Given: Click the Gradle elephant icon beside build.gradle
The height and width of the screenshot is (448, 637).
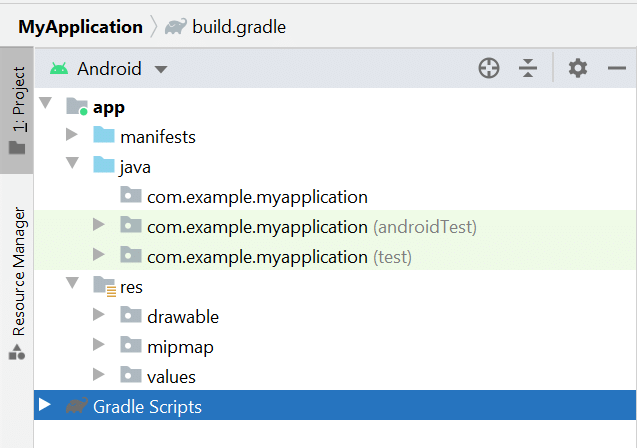Looking at the screenshot, I should (176, 26).
